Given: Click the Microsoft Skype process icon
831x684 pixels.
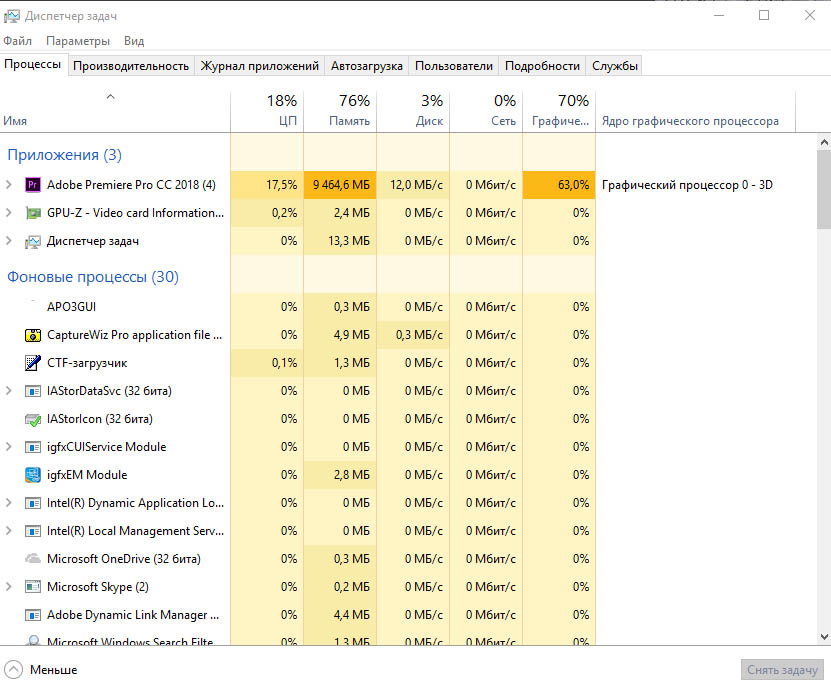Looking at the screenshot, I should (x=33, y=587).
